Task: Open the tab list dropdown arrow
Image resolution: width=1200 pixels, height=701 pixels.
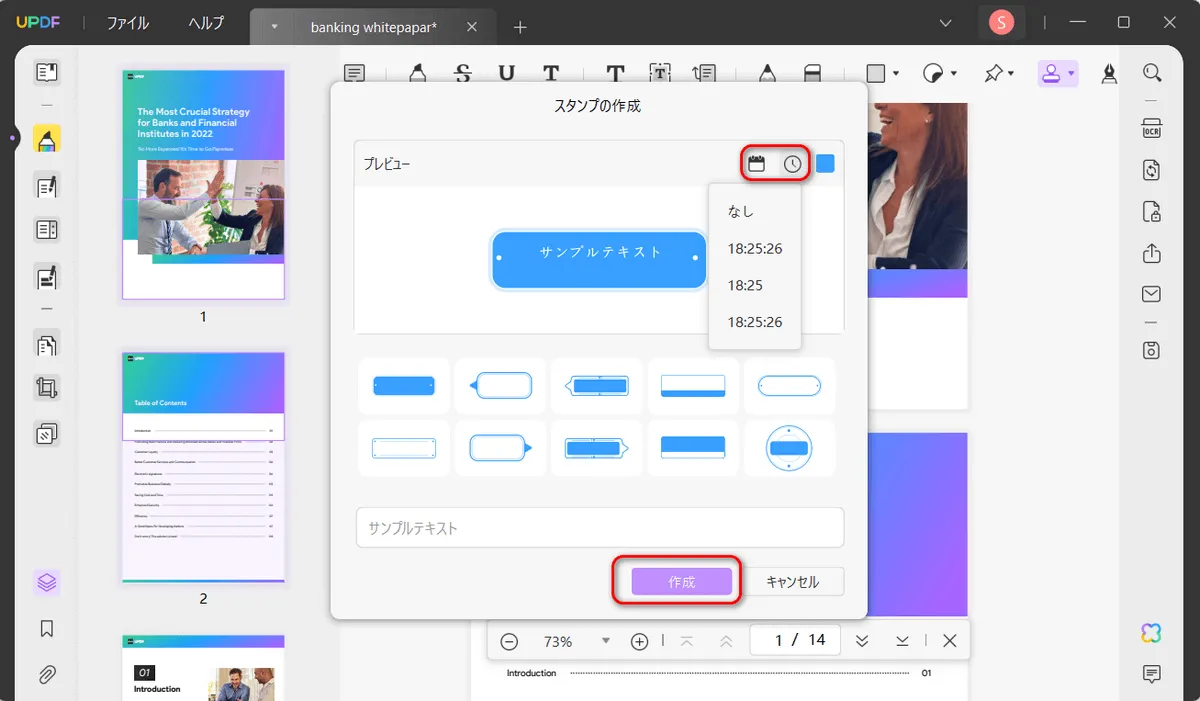Action: [x=274, y=27]
